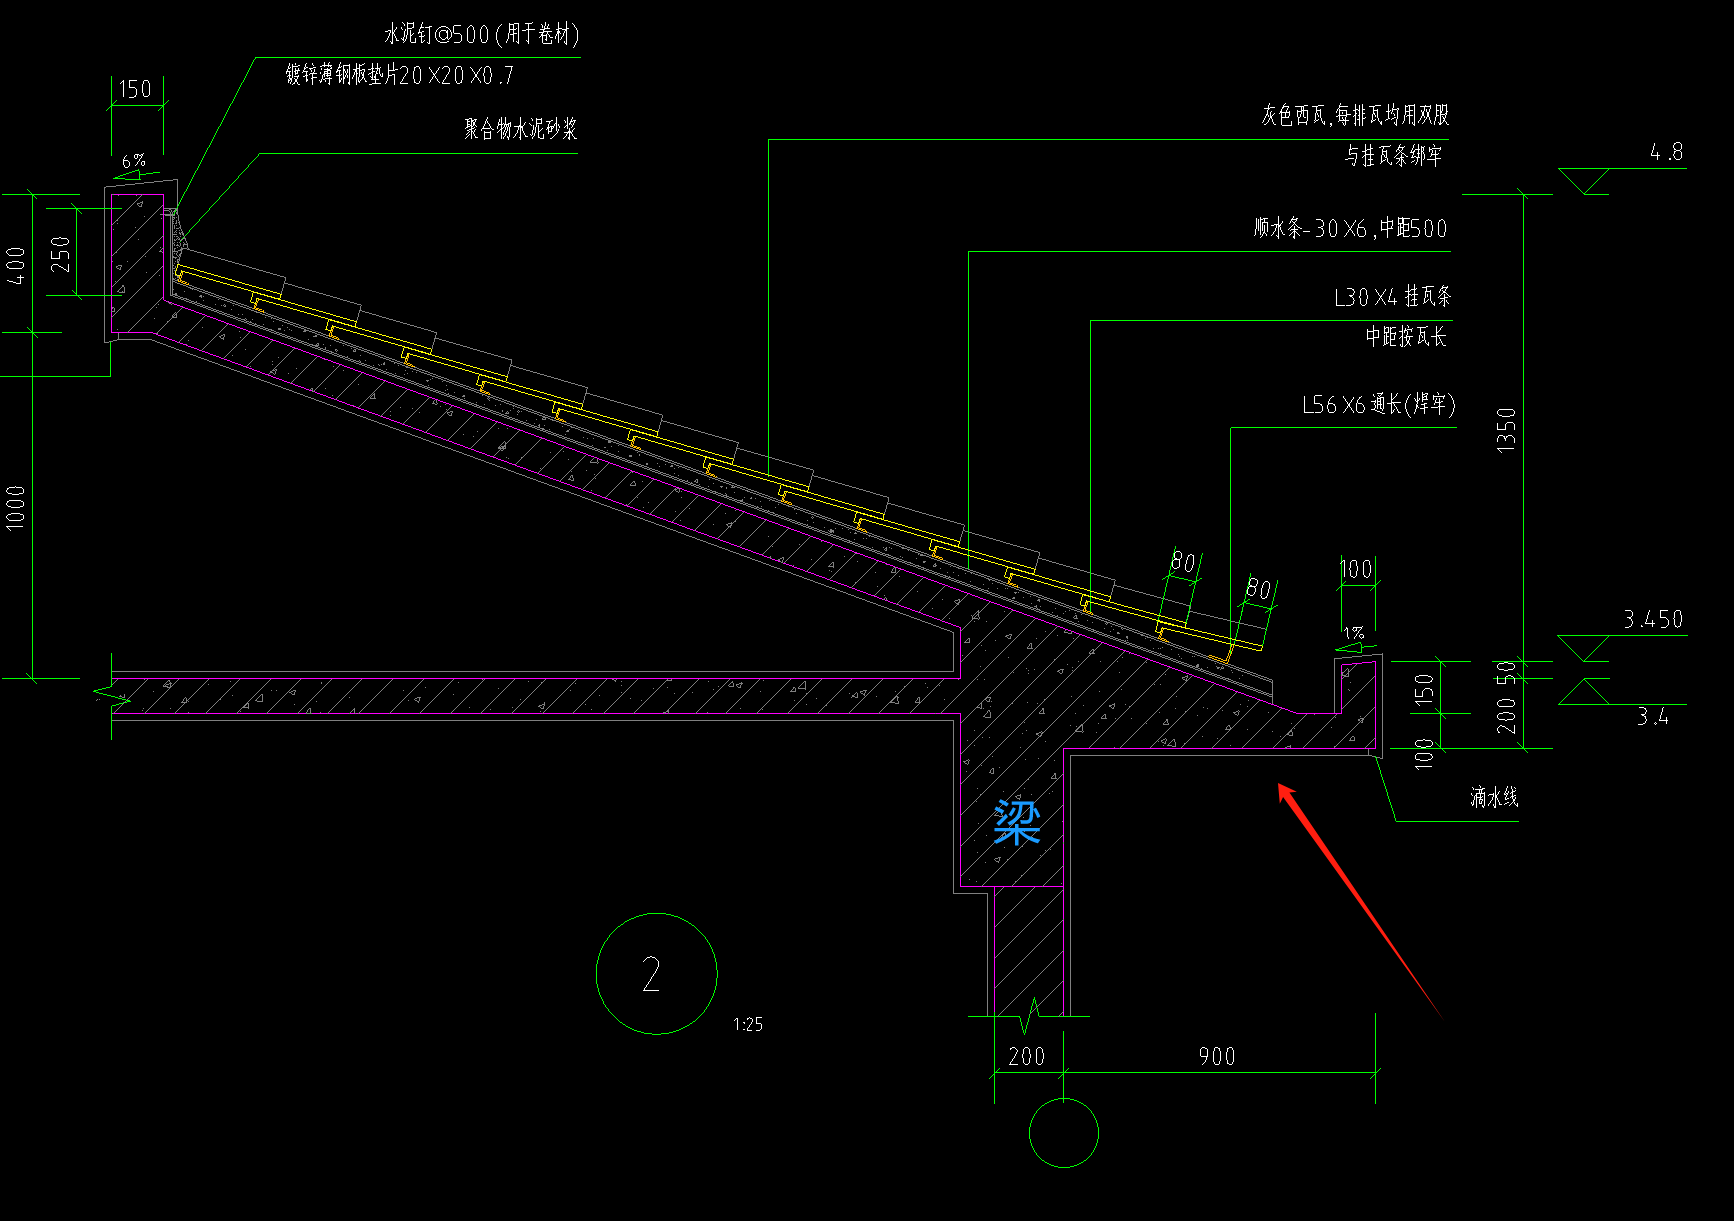Screen dimensions: 1734x1221
Task: Click the 与挂瓦条绑牢 text line
Action: [x=1393, y=156]
